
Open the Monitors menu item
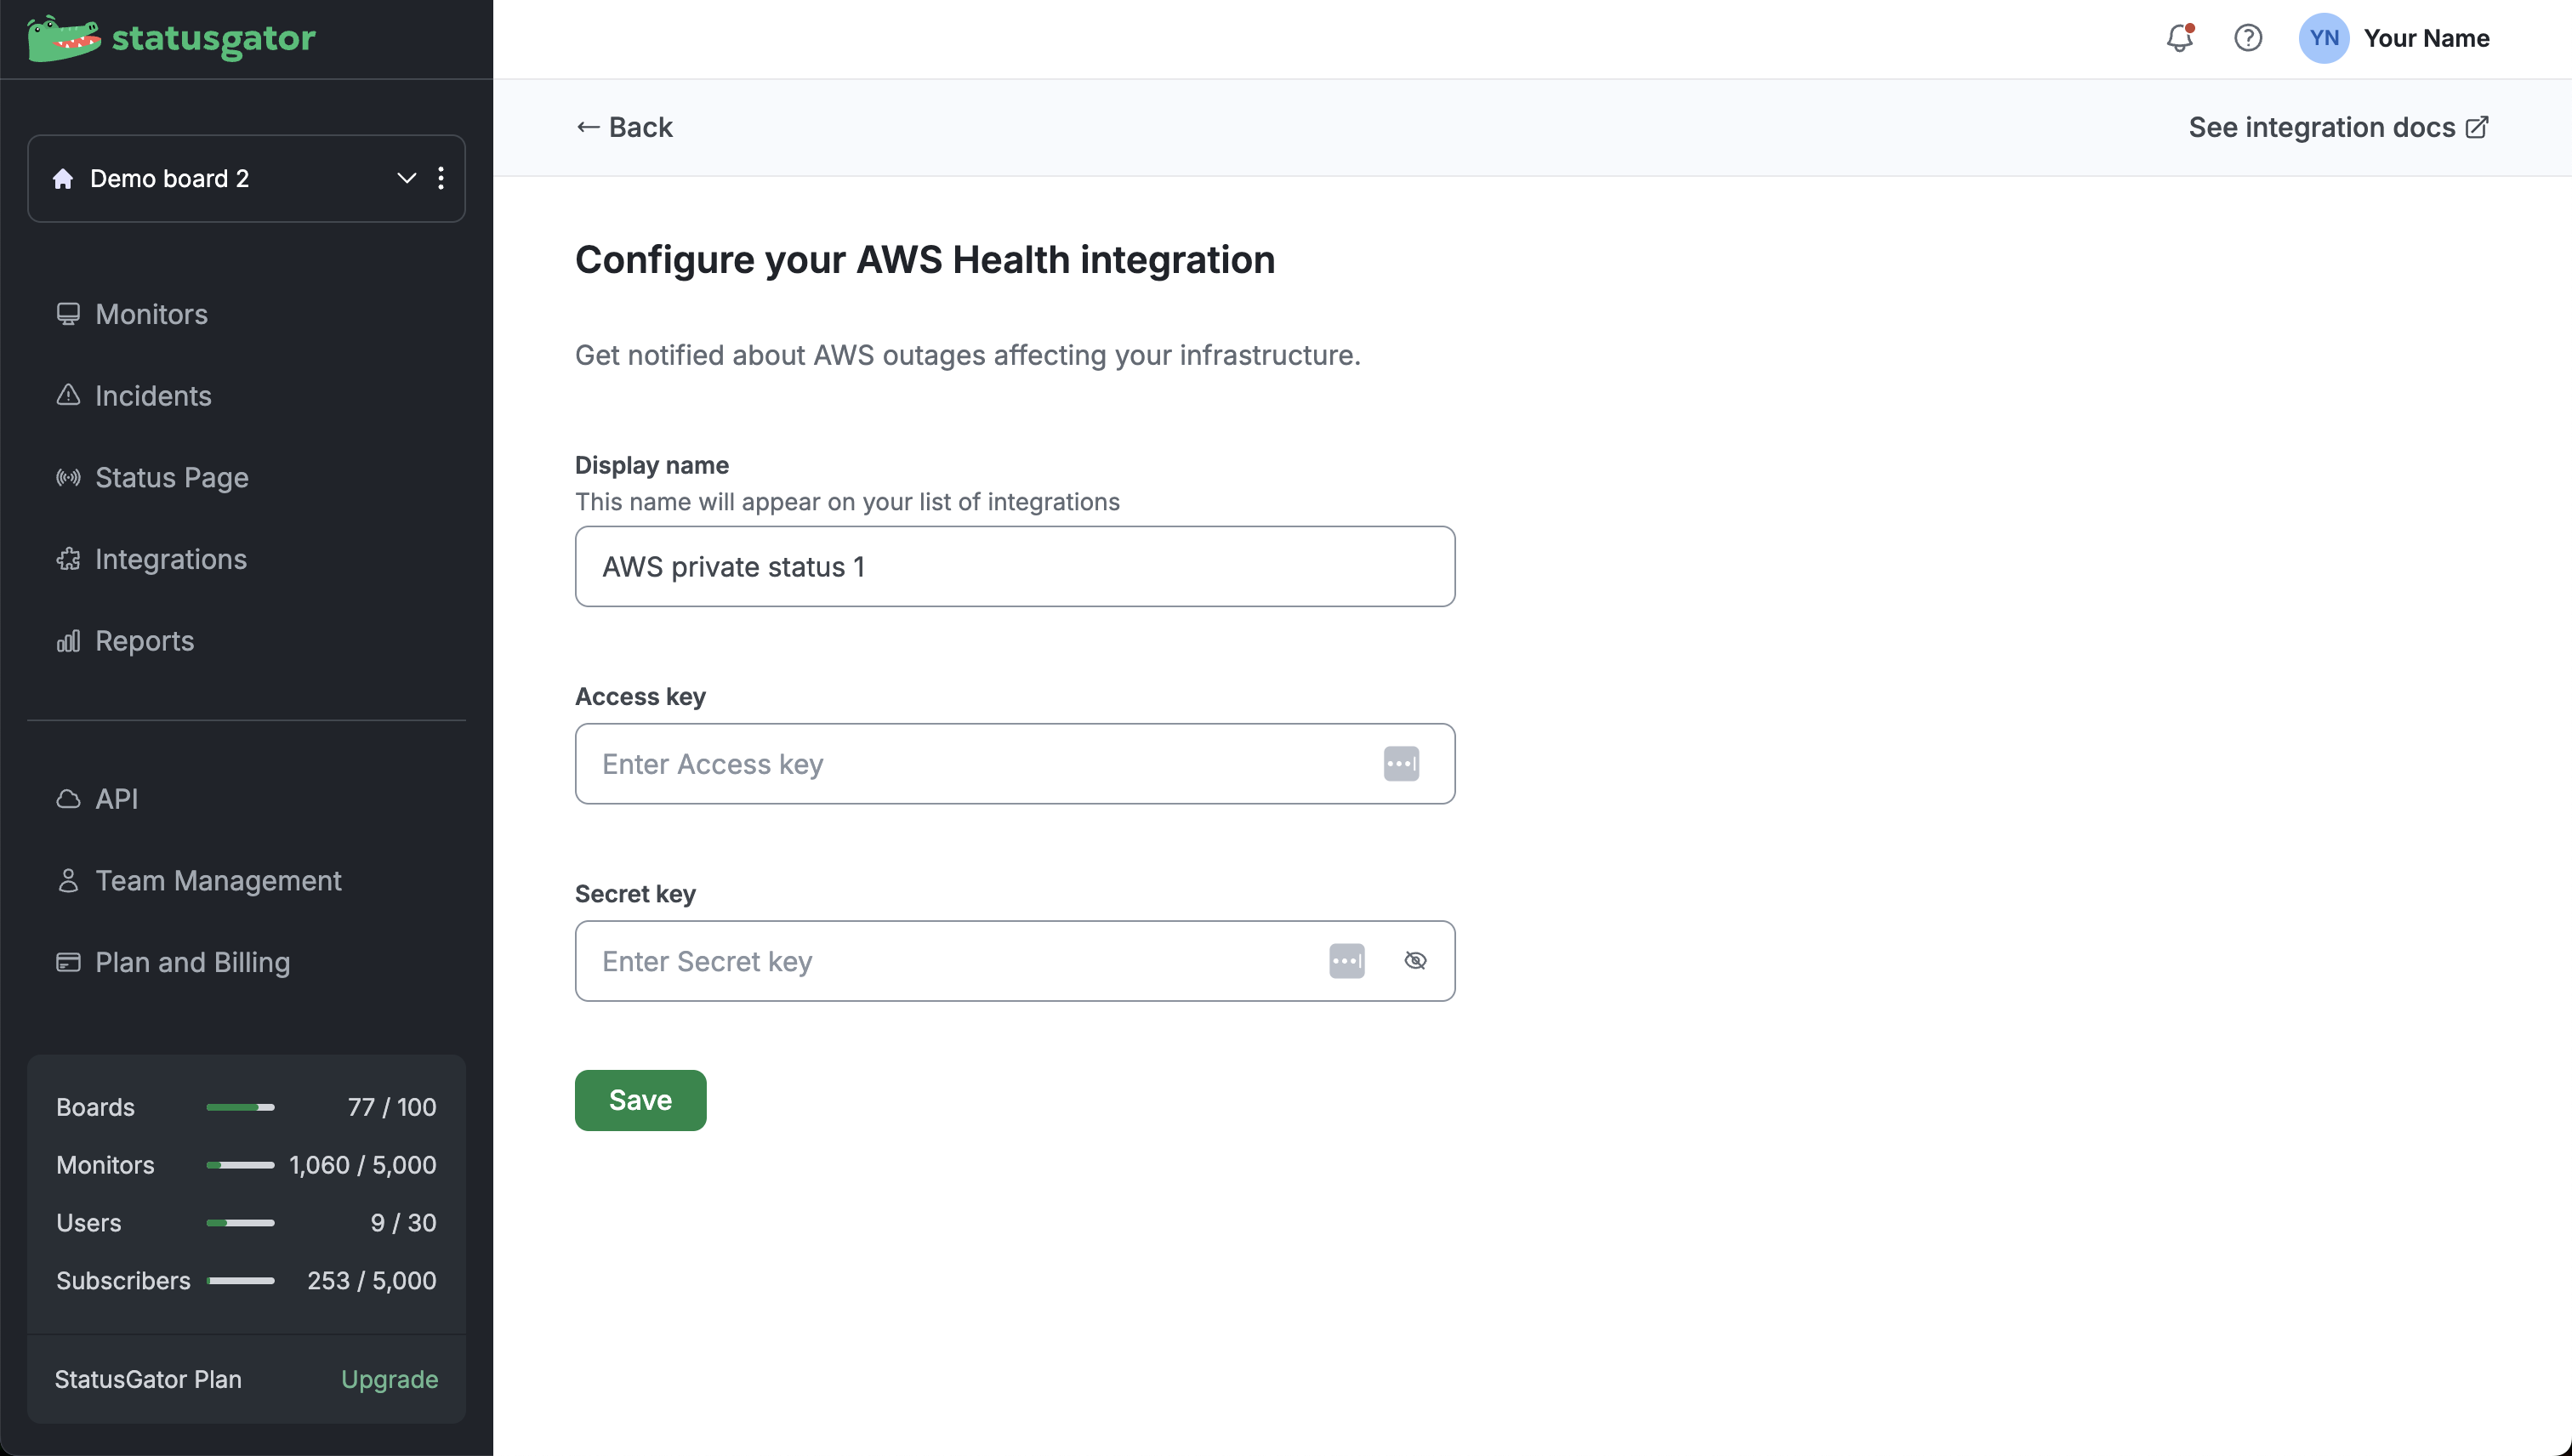point(151,314)
